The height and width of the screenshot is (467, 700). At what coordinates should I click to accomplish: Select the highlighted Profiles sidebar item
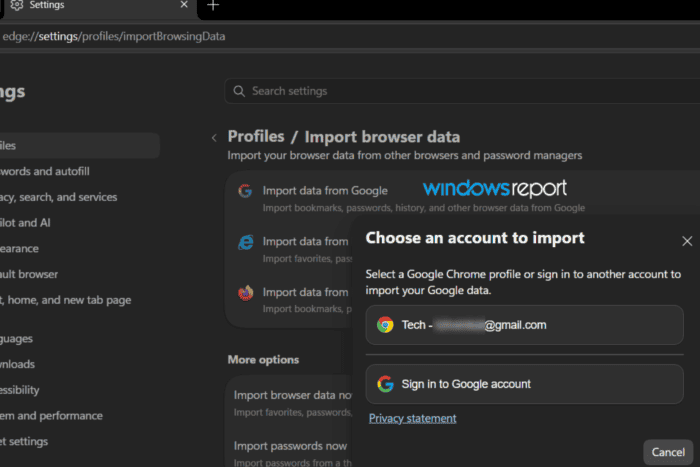coord(80,146)
